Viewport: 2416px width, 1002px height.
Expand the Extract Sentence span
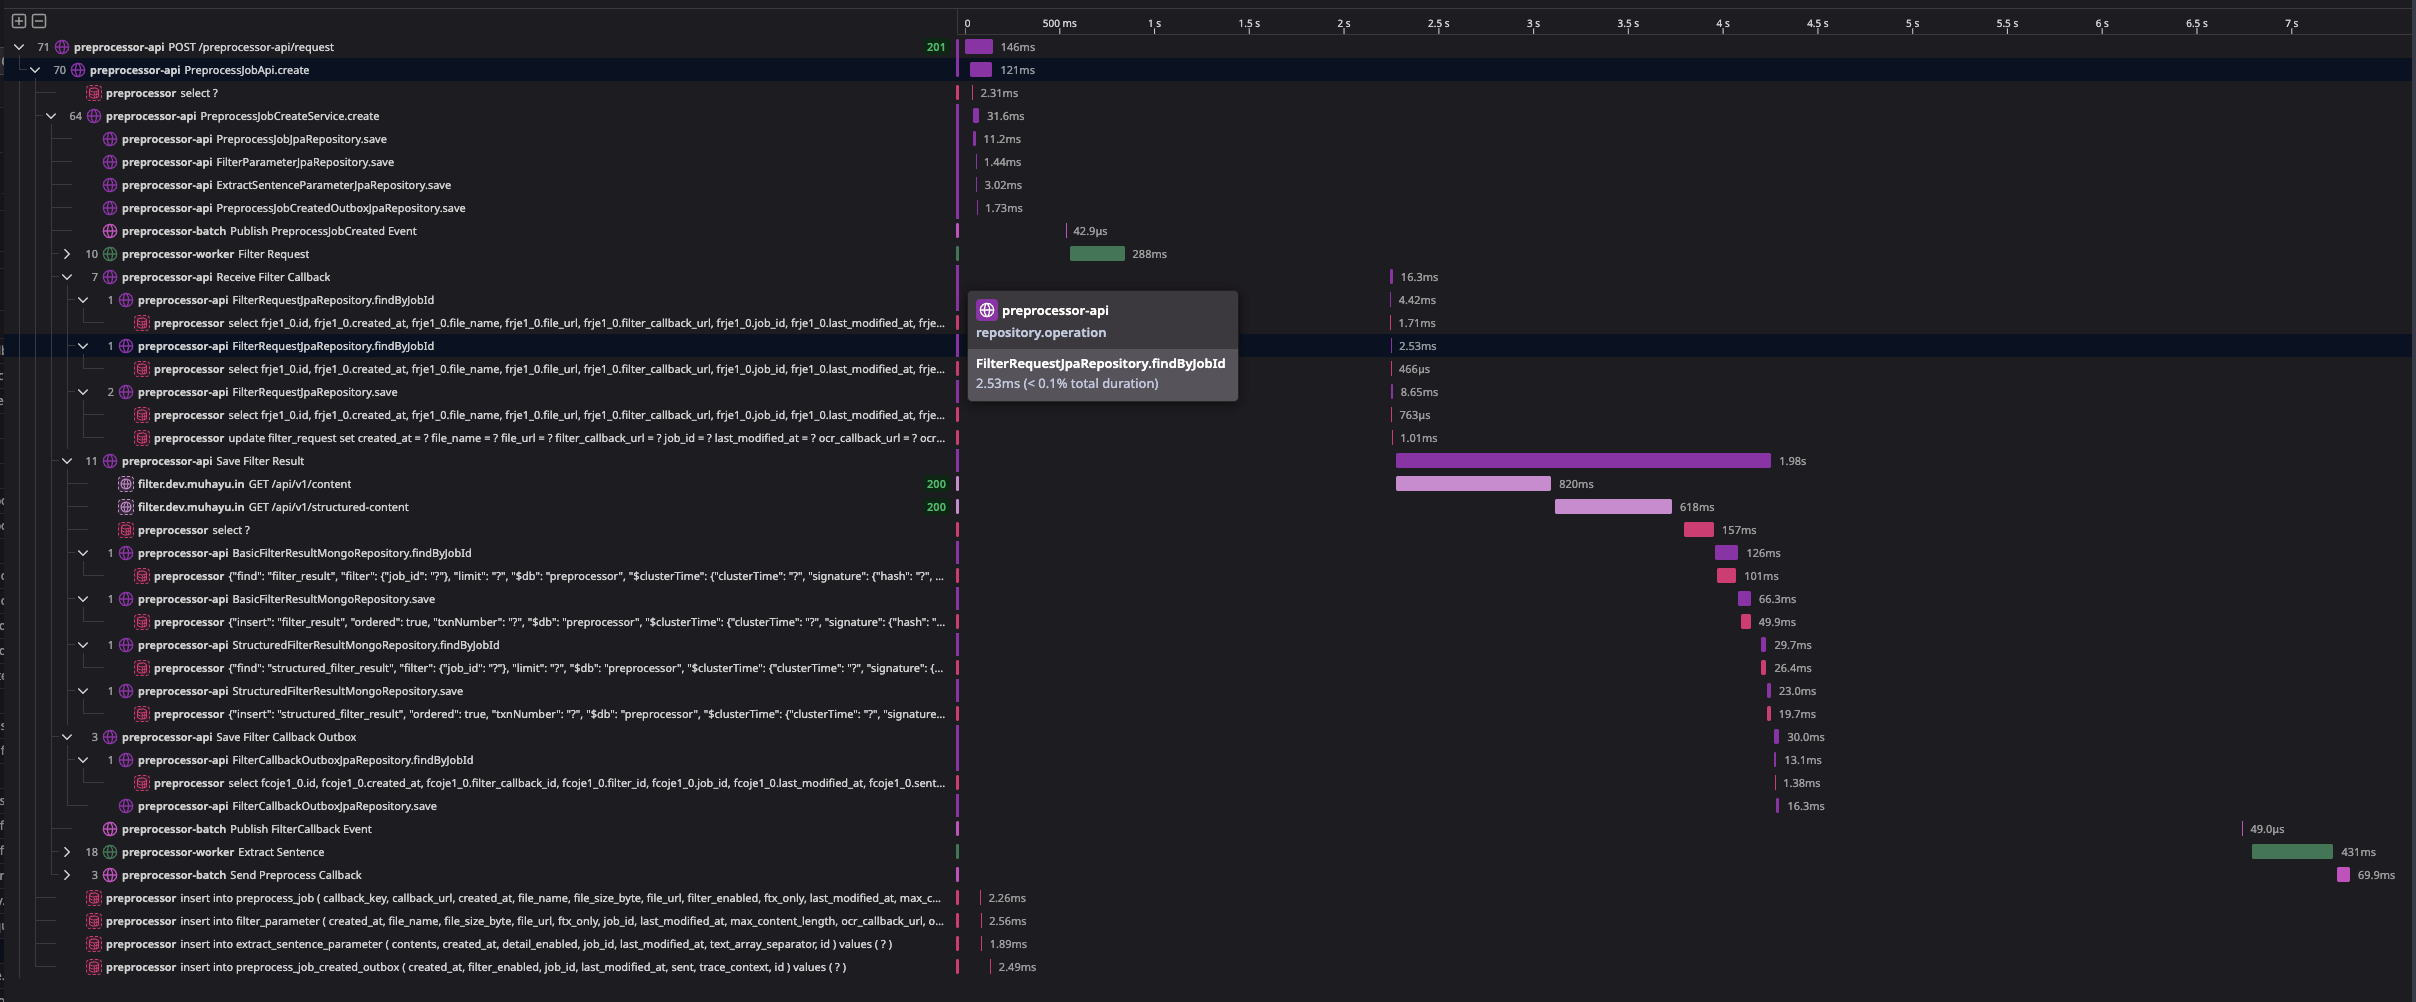tap(67, 852)
